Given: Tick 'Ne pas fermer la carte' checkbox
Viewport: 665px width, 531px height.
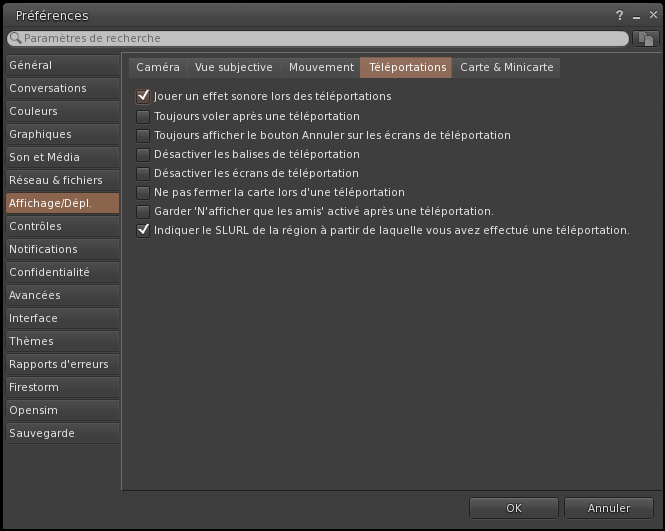Looking at the screenshot, I should [x=143, y=192].
